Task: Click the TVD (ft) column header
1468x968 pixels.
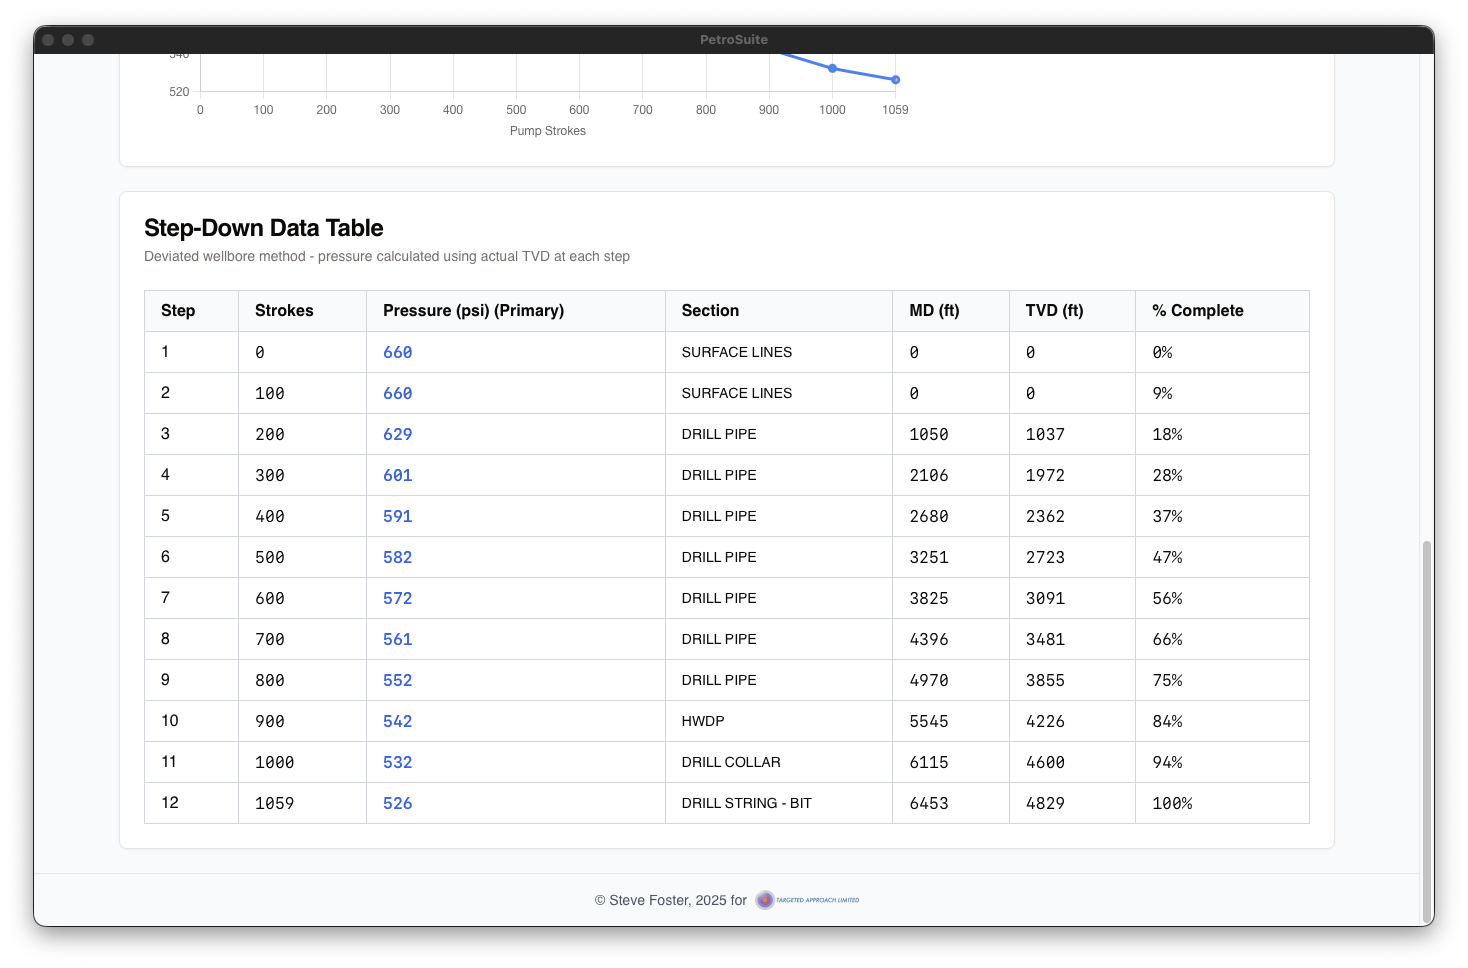Action: point(1052,310)
